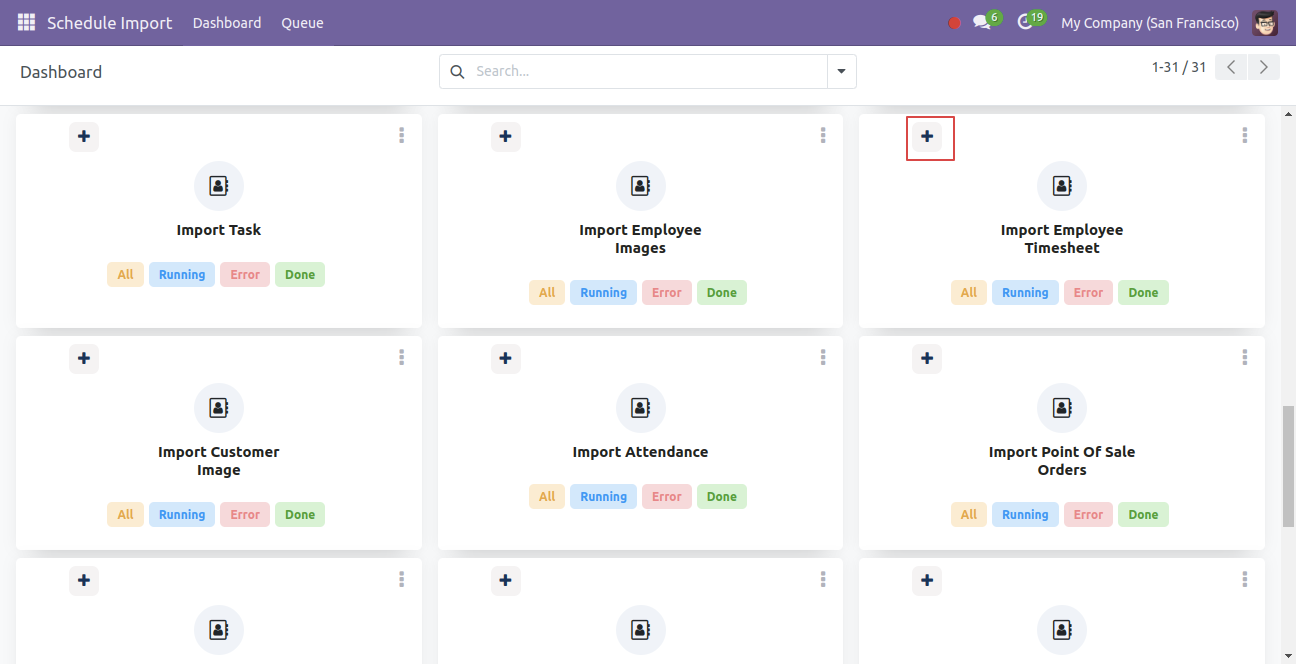Show Running records for Import Customer Image
Viewport: 1296px width, 664px height.
click(x=182, y=515)
